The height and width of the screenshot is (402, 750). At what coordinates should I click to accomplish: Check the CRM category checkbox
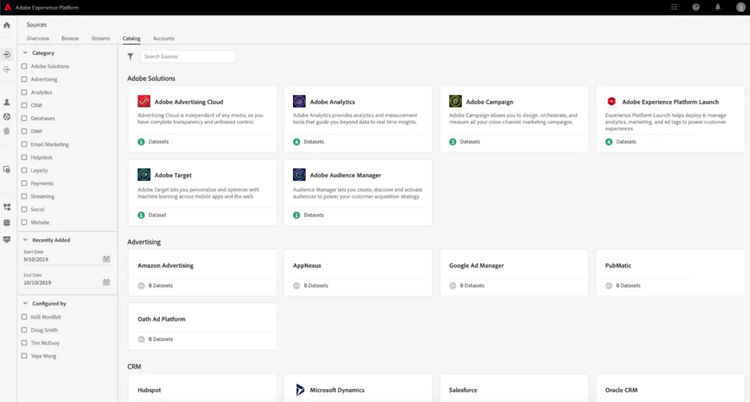pyautogui.click(x=24, y=105)
